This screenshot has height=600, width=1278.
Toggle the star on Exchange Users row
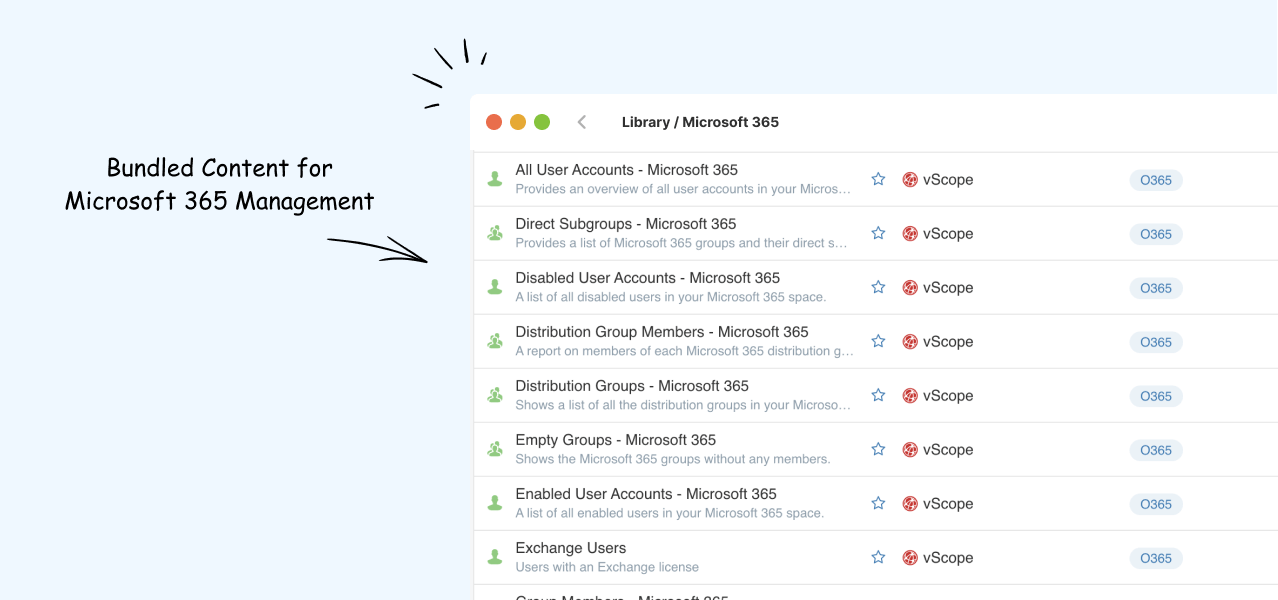878,557
